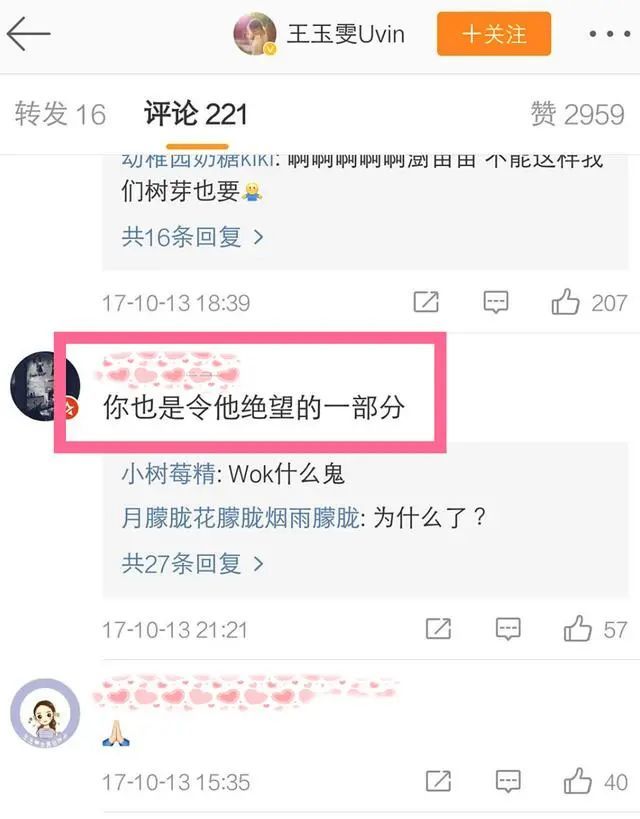Repost the comment posted at 21:21

tap(438, 629)
